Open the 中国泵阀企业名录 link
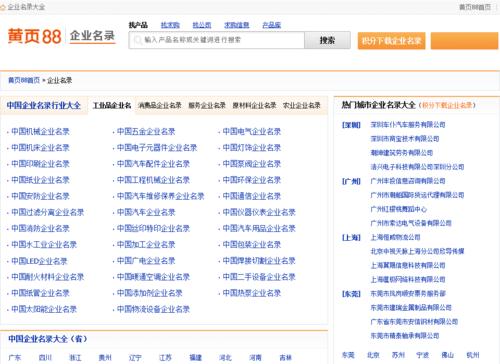 coord(252,164)
